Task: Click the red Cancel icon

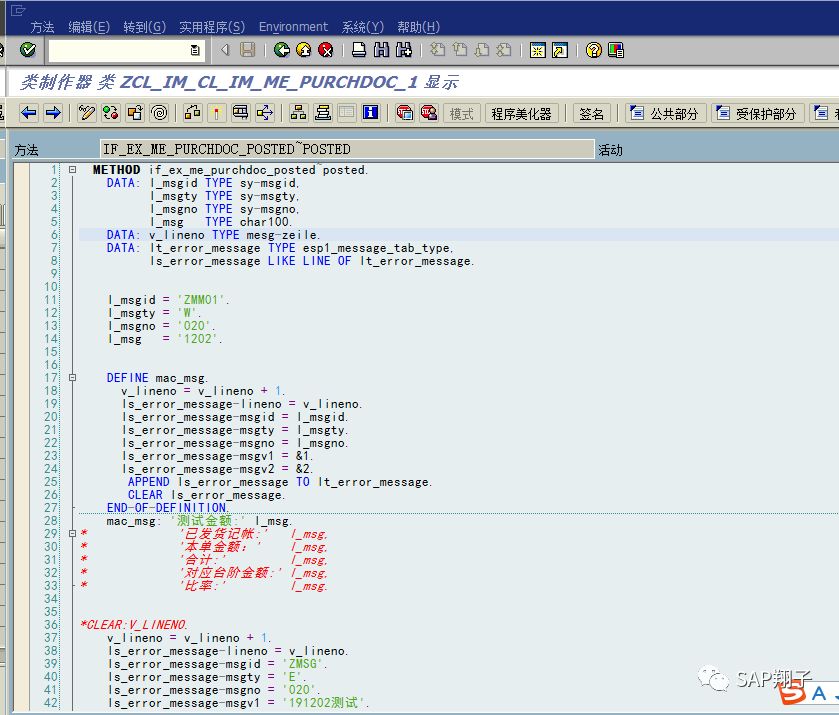Action: [325, 50]
